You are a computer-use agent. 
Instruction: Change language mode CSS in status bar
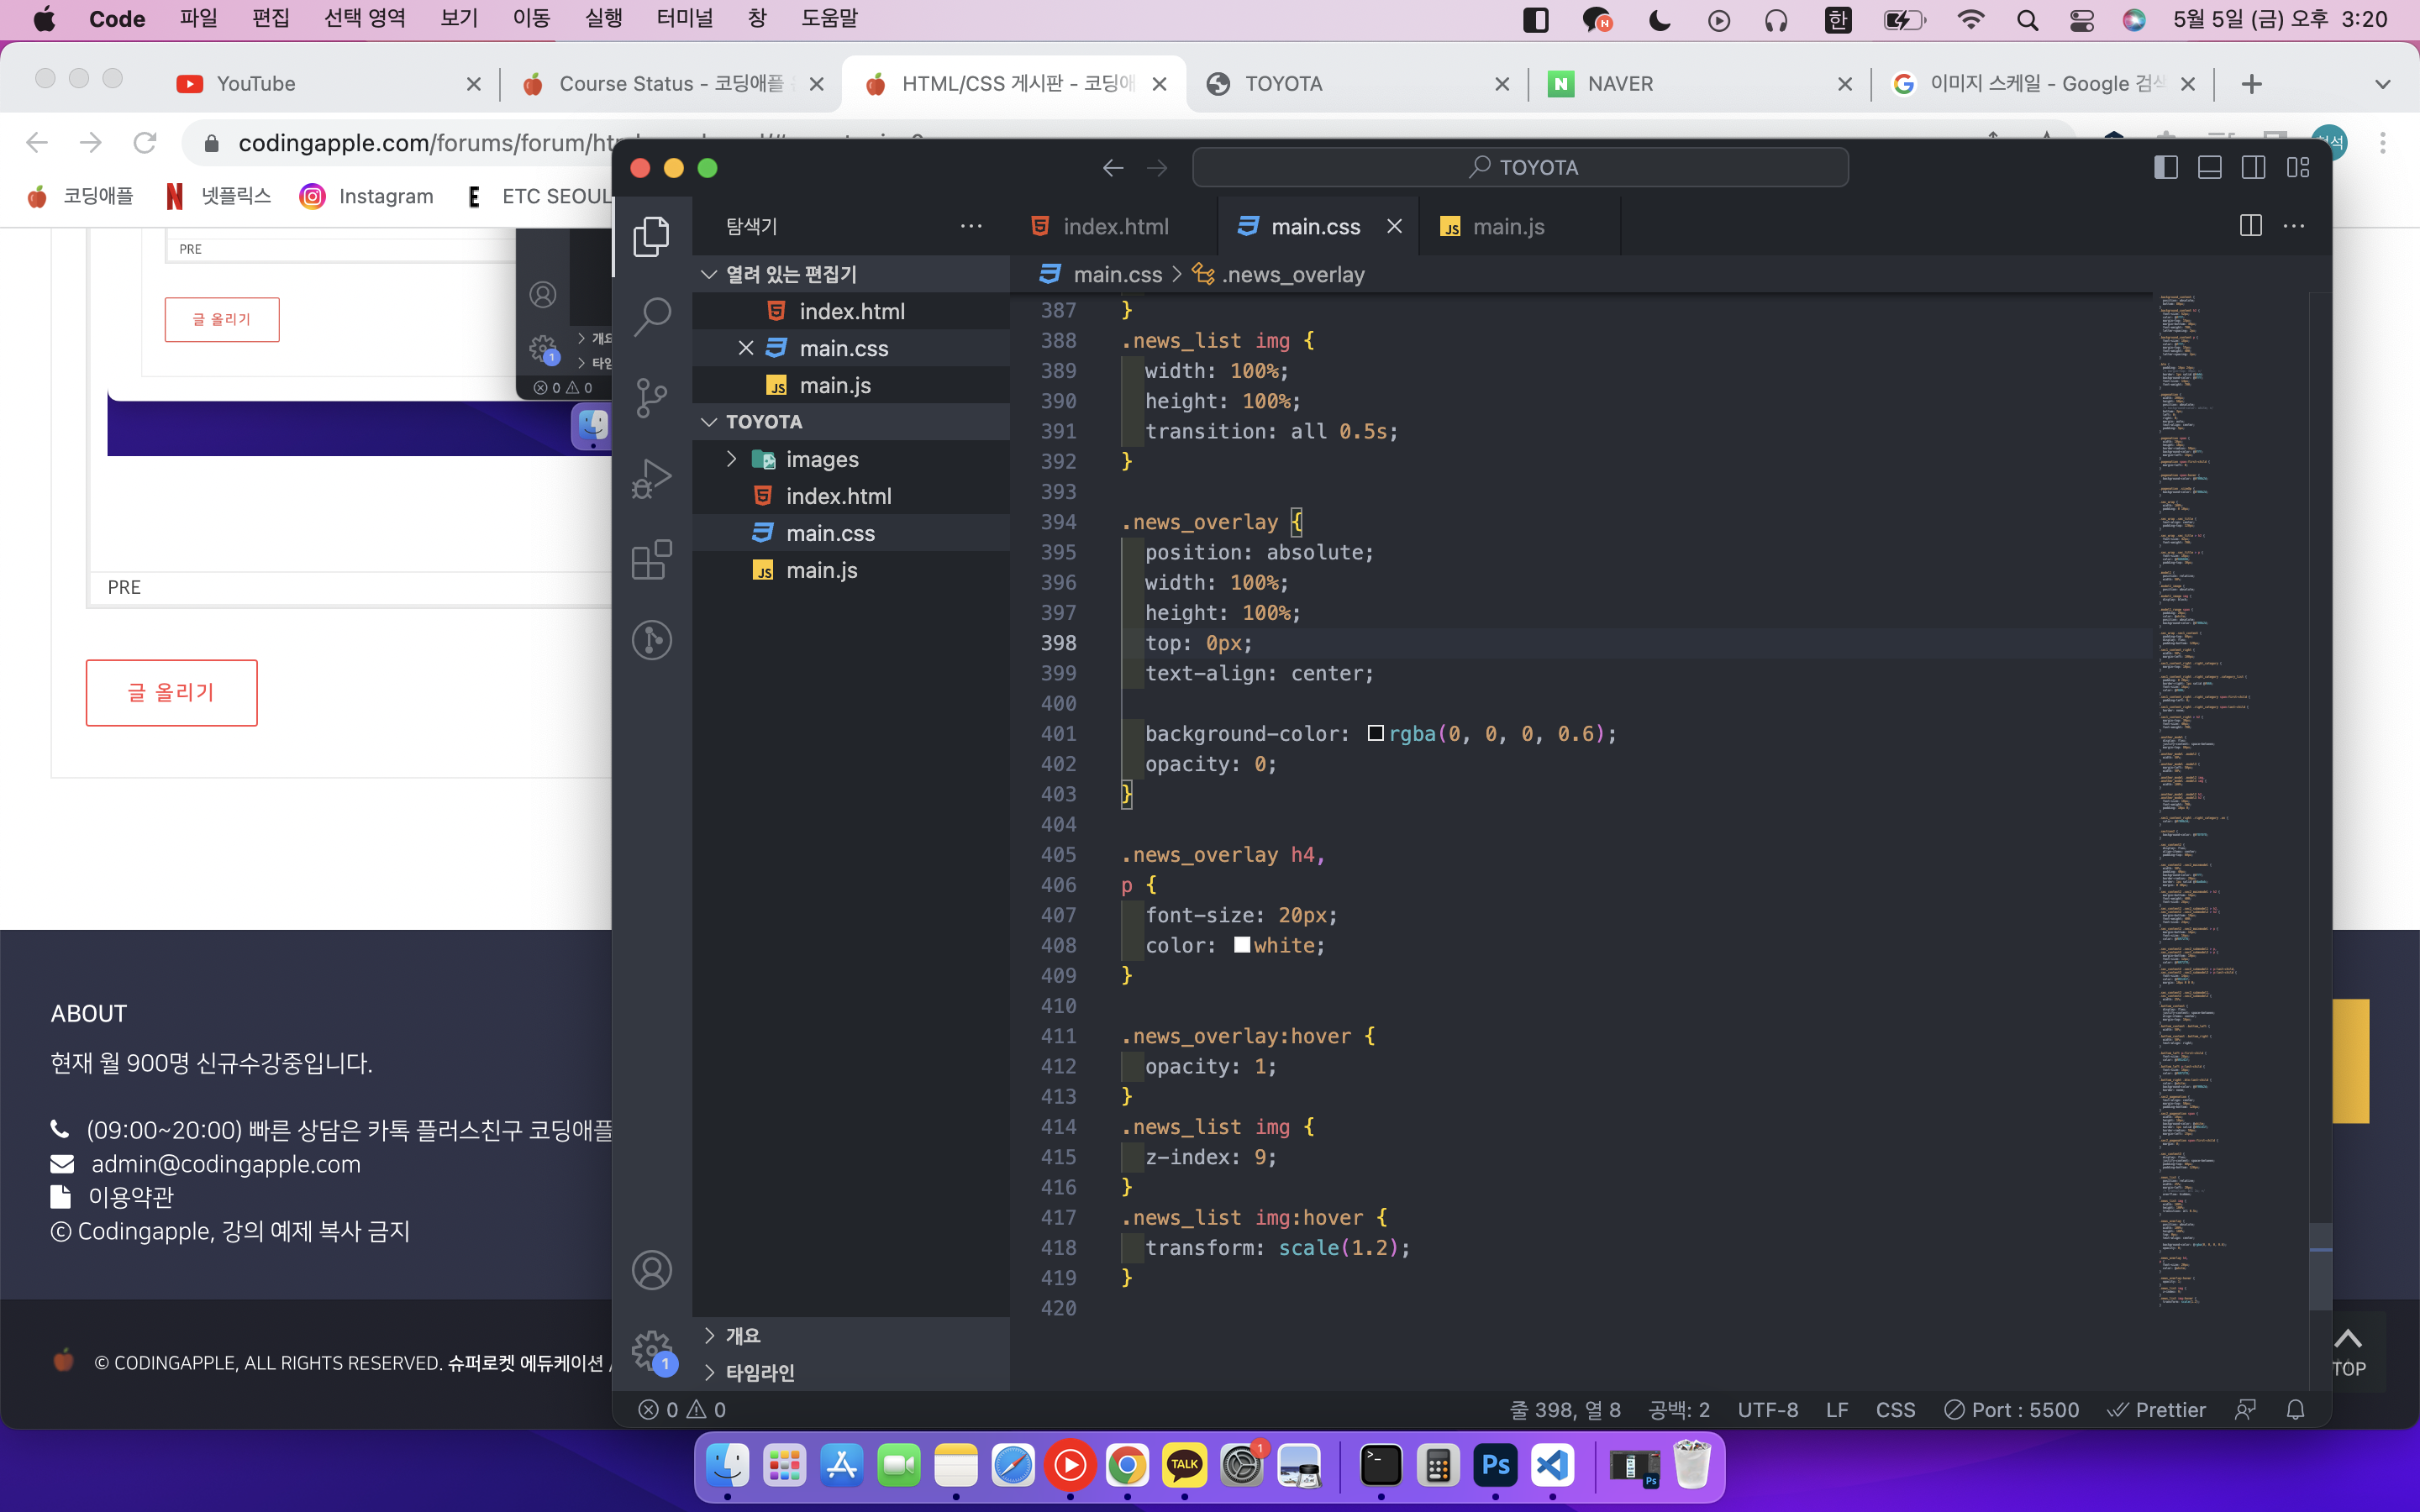[1895, 1410]
